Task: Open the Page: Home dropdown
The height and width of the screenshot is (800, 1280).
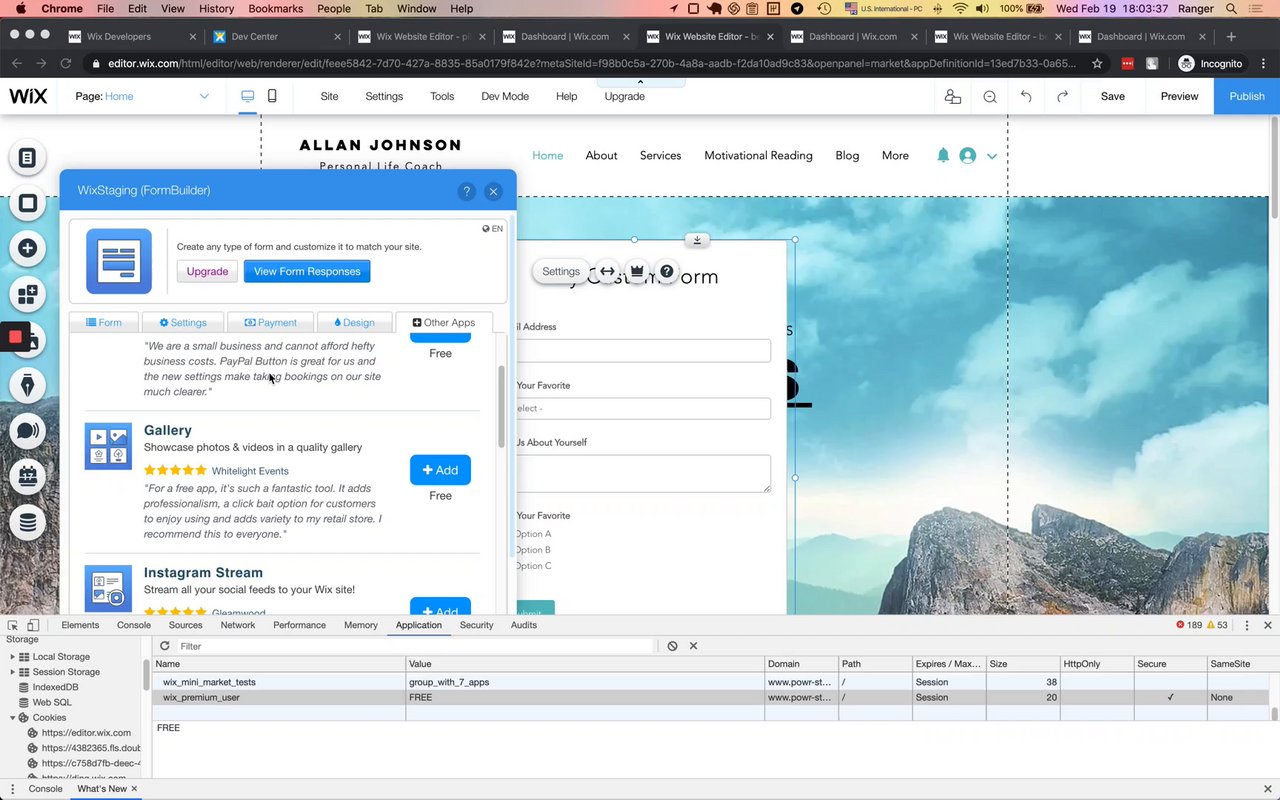Action: point(142,97)
